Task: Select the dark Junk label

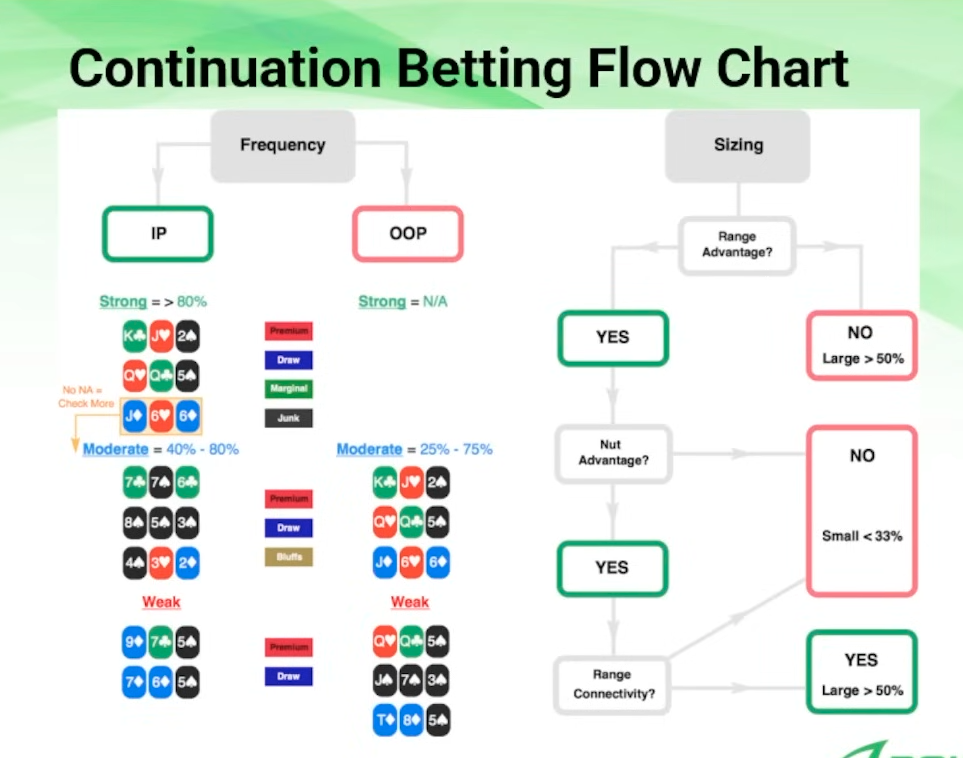Action: coord(289,418)
